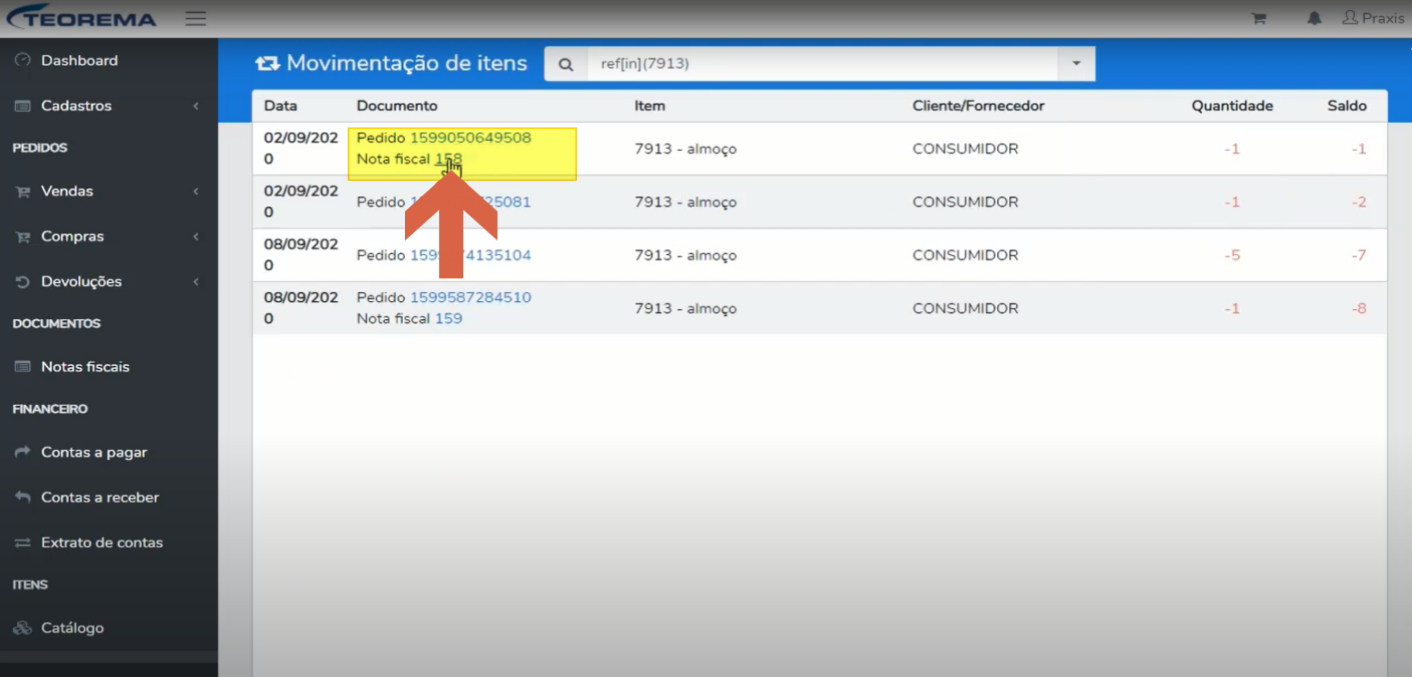Click the Dashboard gauge icon
Image resolution: width=1412 pixels, height=677 pixels.
[x=23, y=61]
